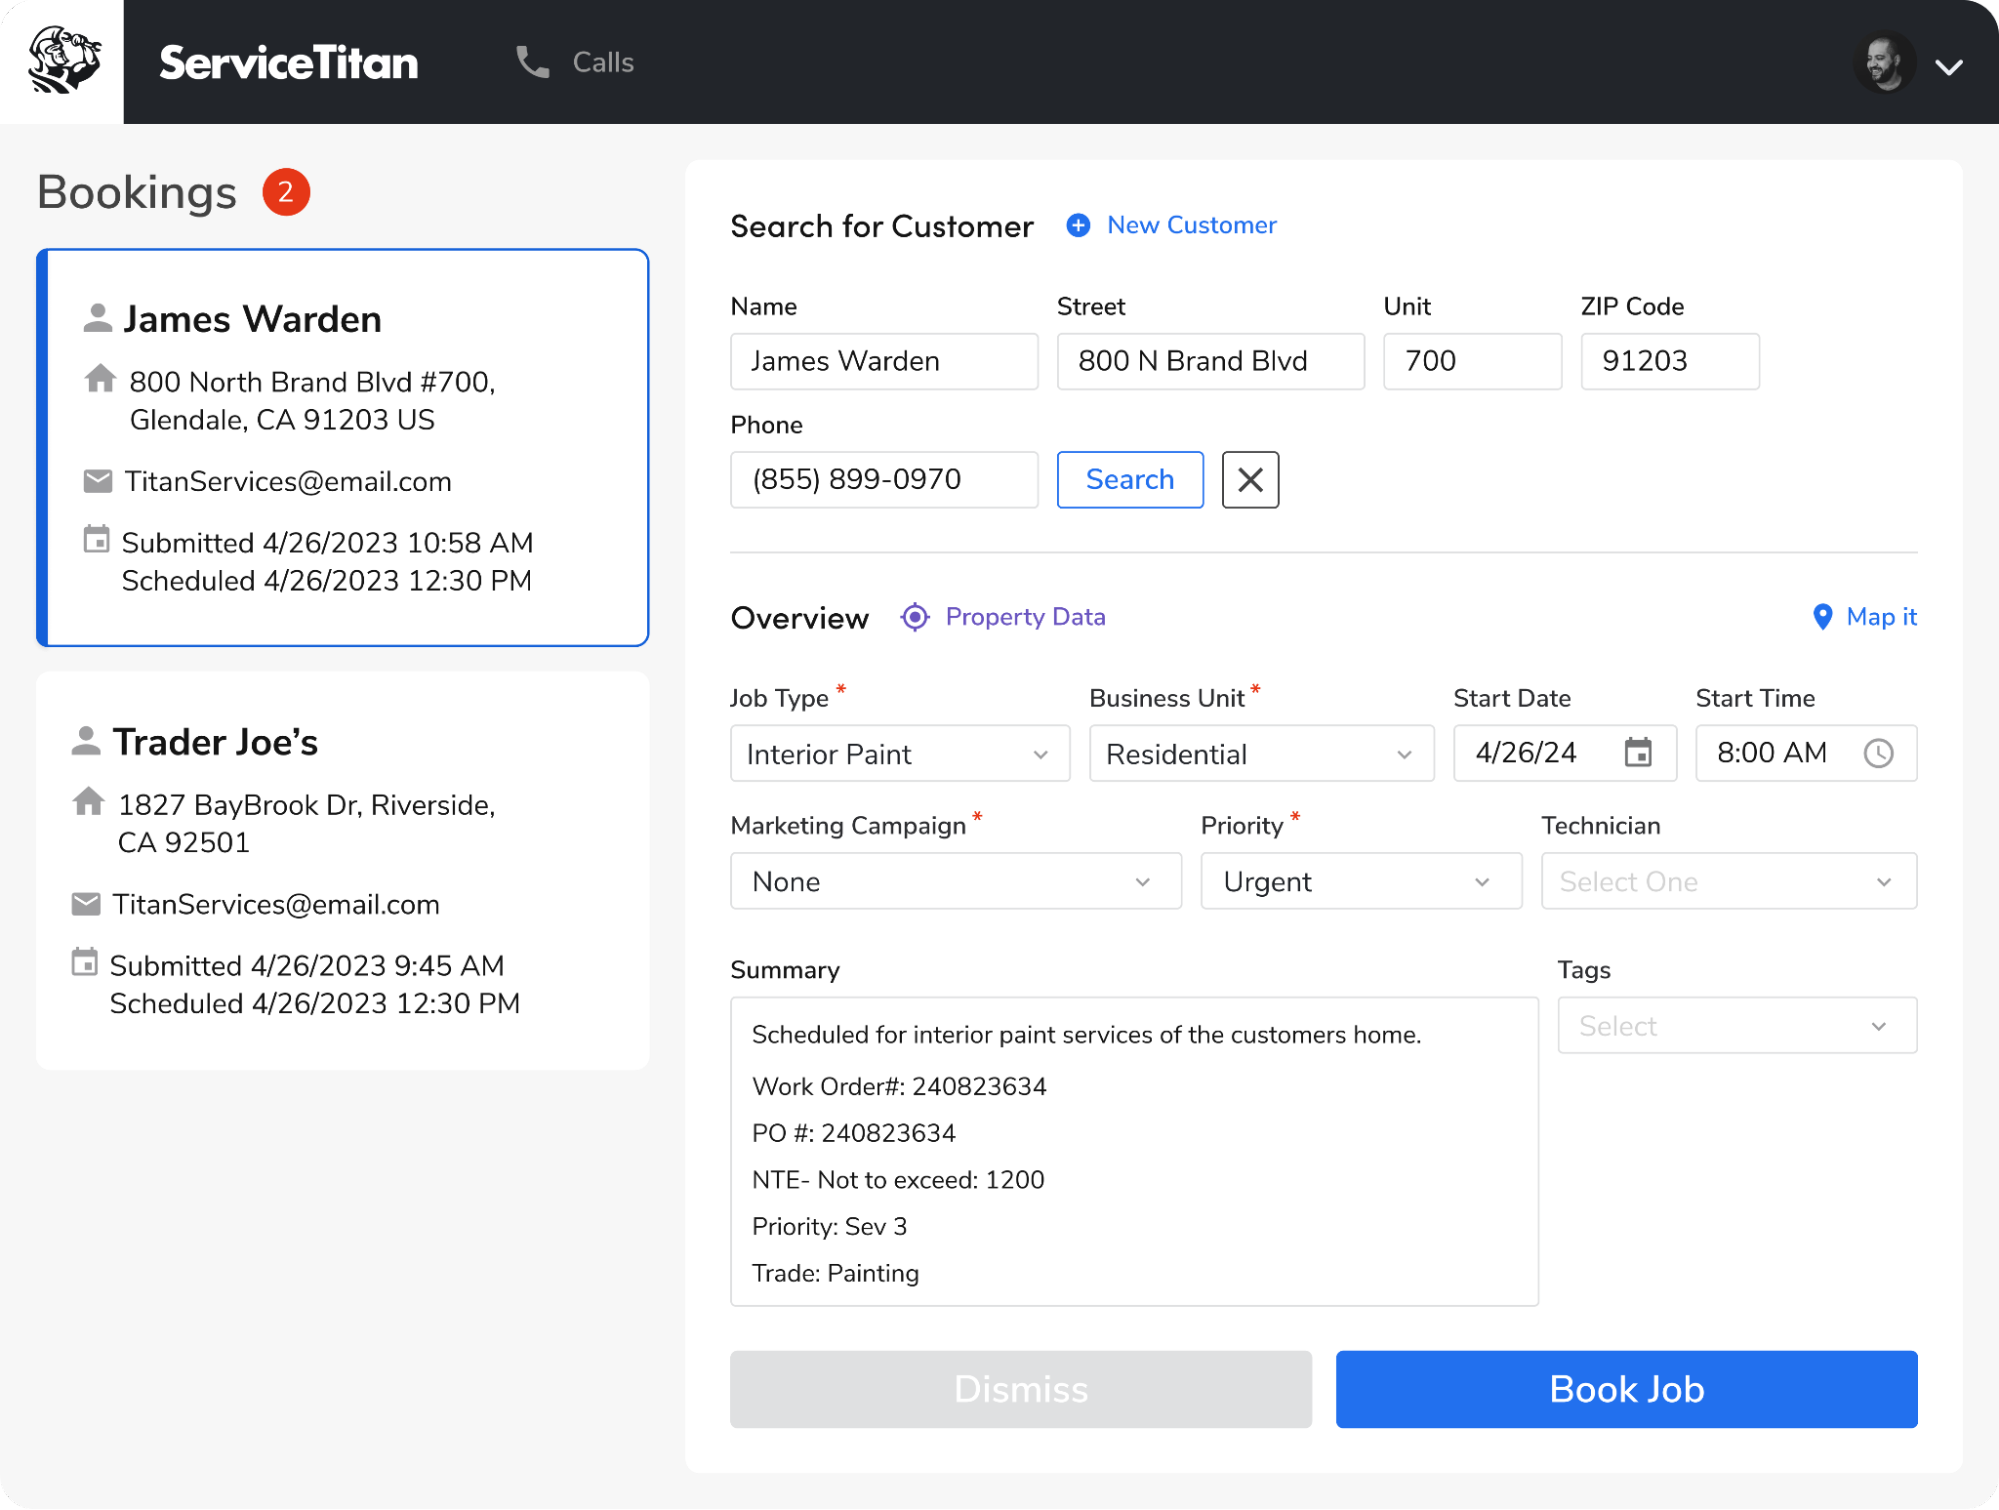Click the Calls phone icon
Image resolution: width=1999 pixels, height=1510 pixels.
(532, 62)
